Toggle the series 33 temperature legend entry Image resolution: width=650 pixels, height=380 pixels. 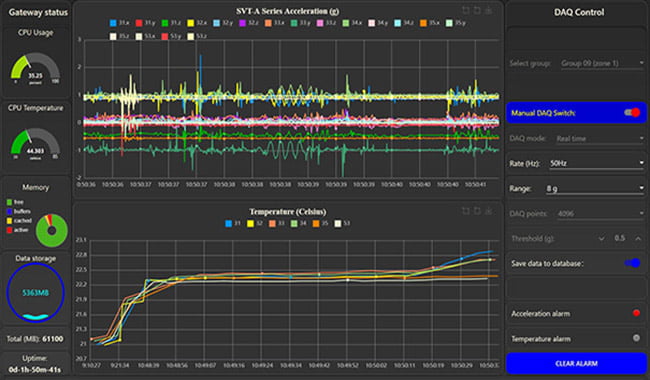(276, 223)
